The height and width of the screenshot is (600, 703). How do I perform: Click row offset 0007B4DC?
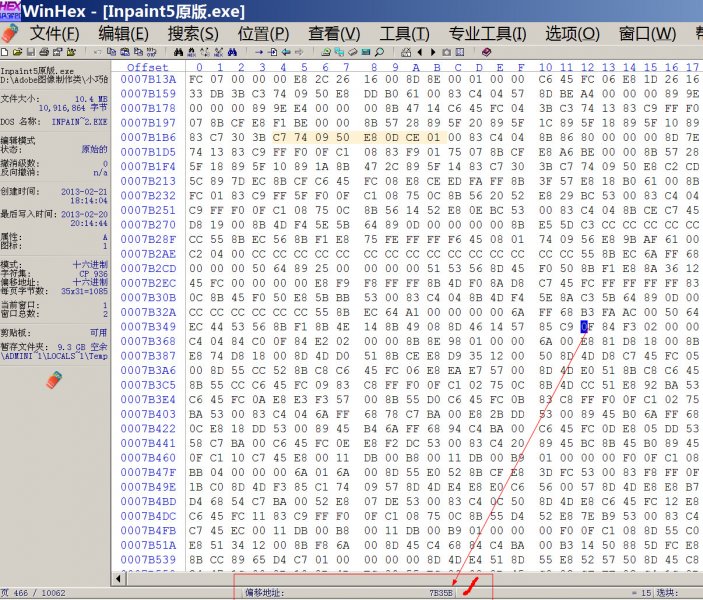(148, 516)
